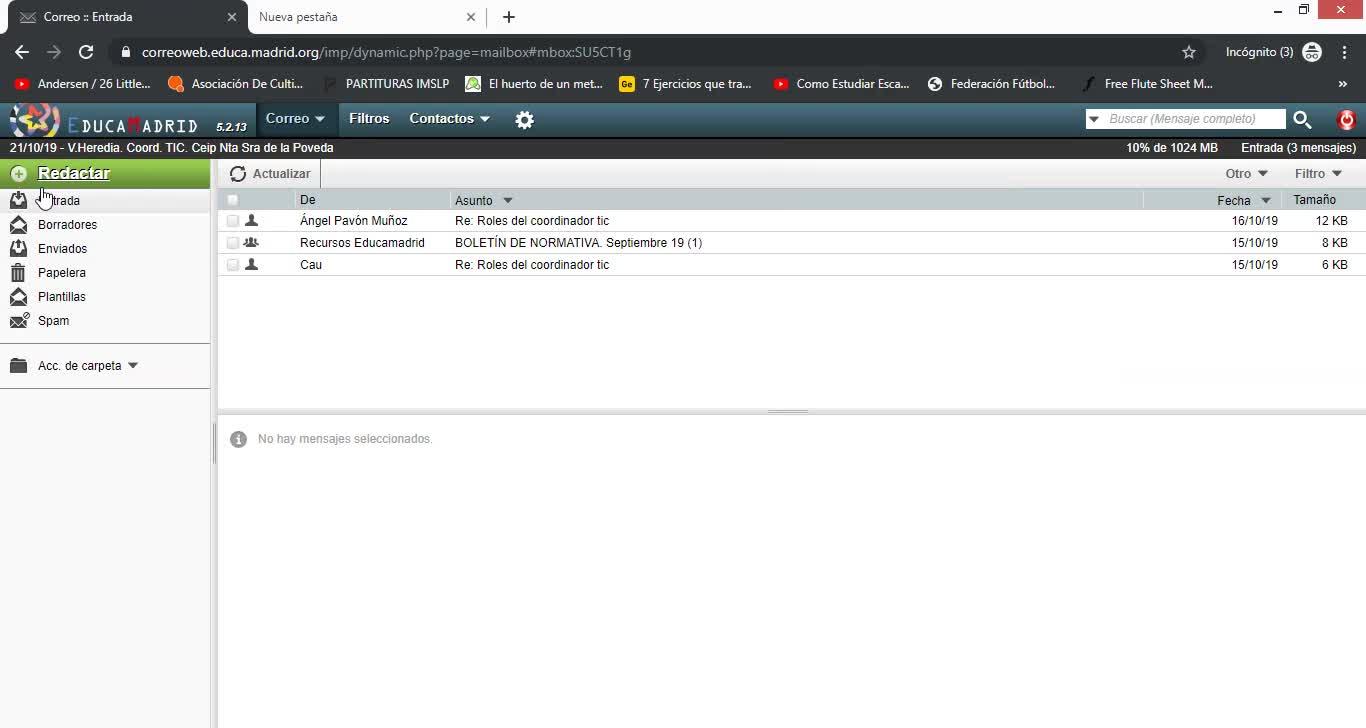Open the Plantillas folder
Viewport: 1366px width, 728px height.
coord(62,297)
